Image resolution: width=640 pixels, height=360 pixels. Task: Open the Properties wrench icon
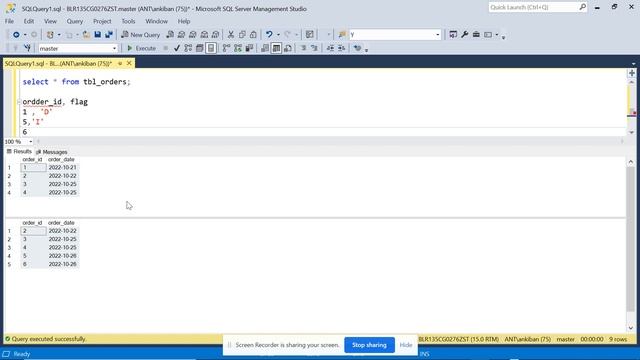click(464, 35)
